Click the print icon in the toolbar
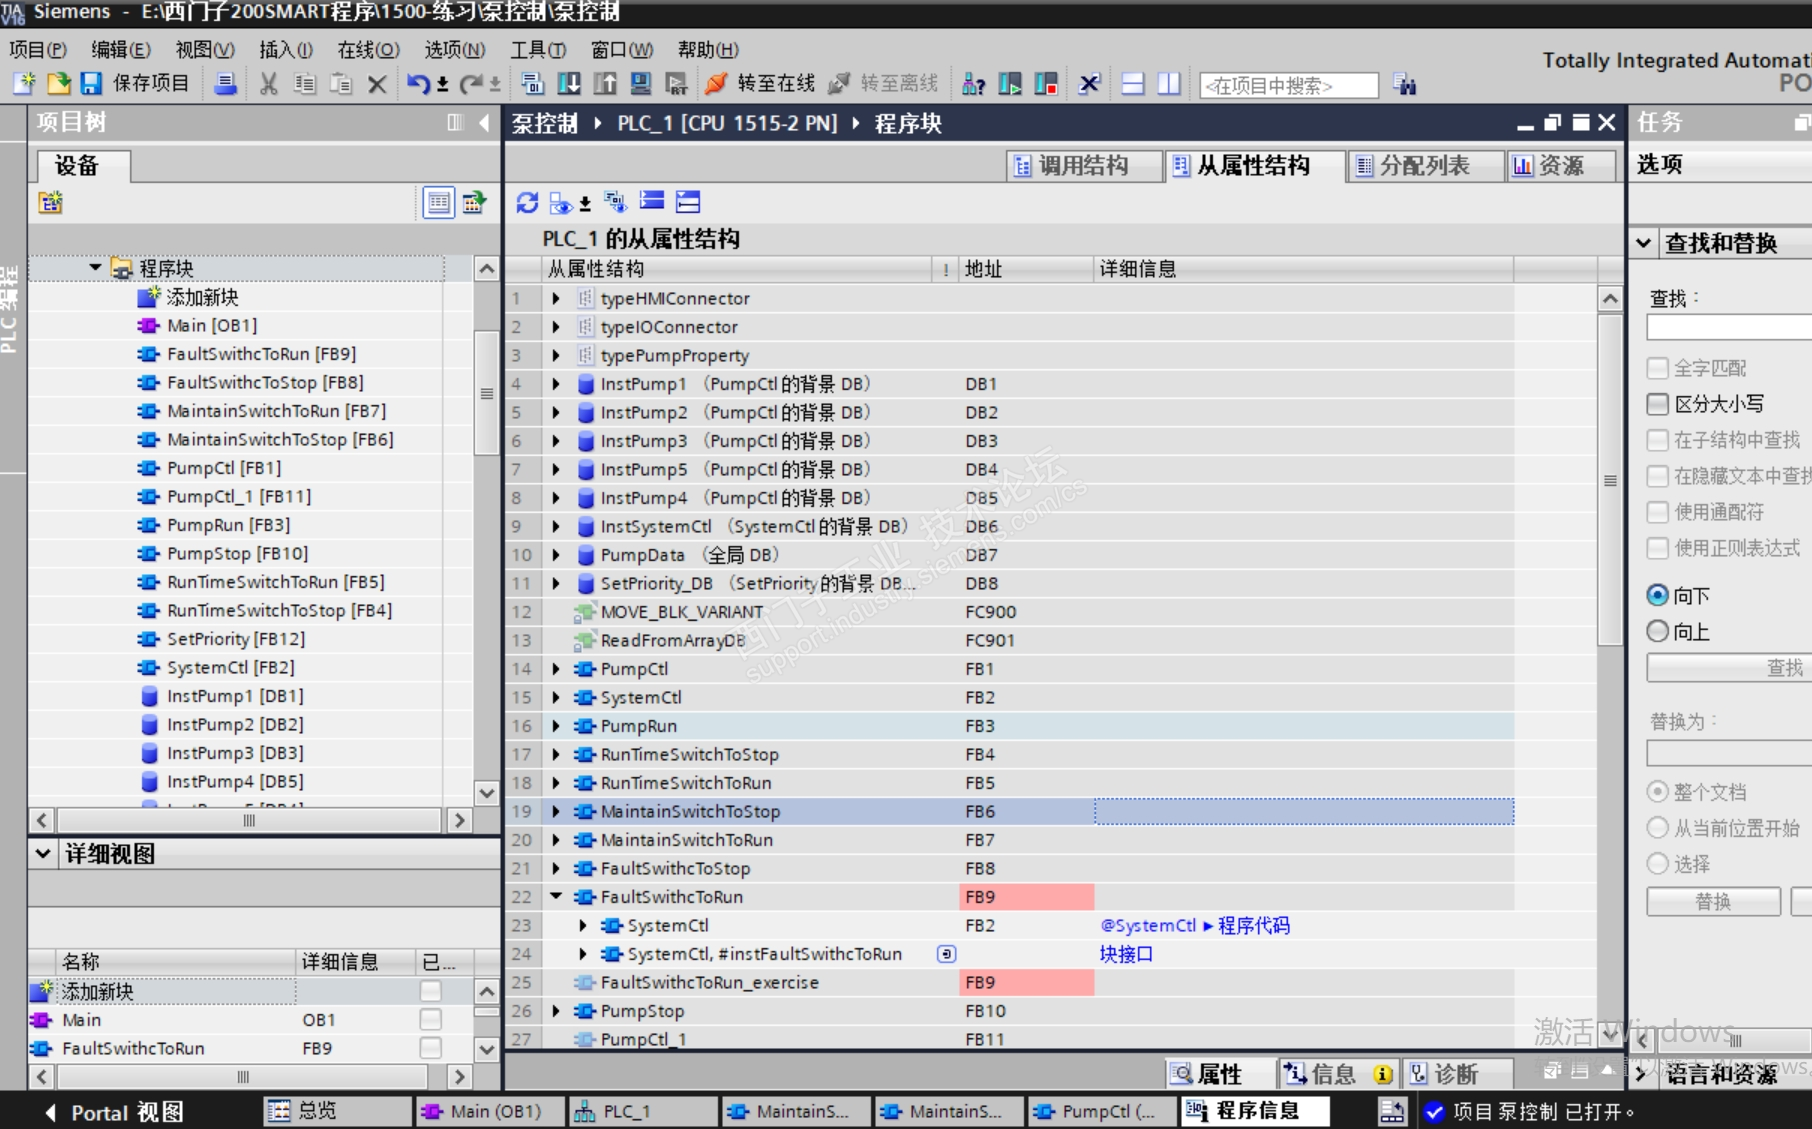 click(x=226, y=84)
